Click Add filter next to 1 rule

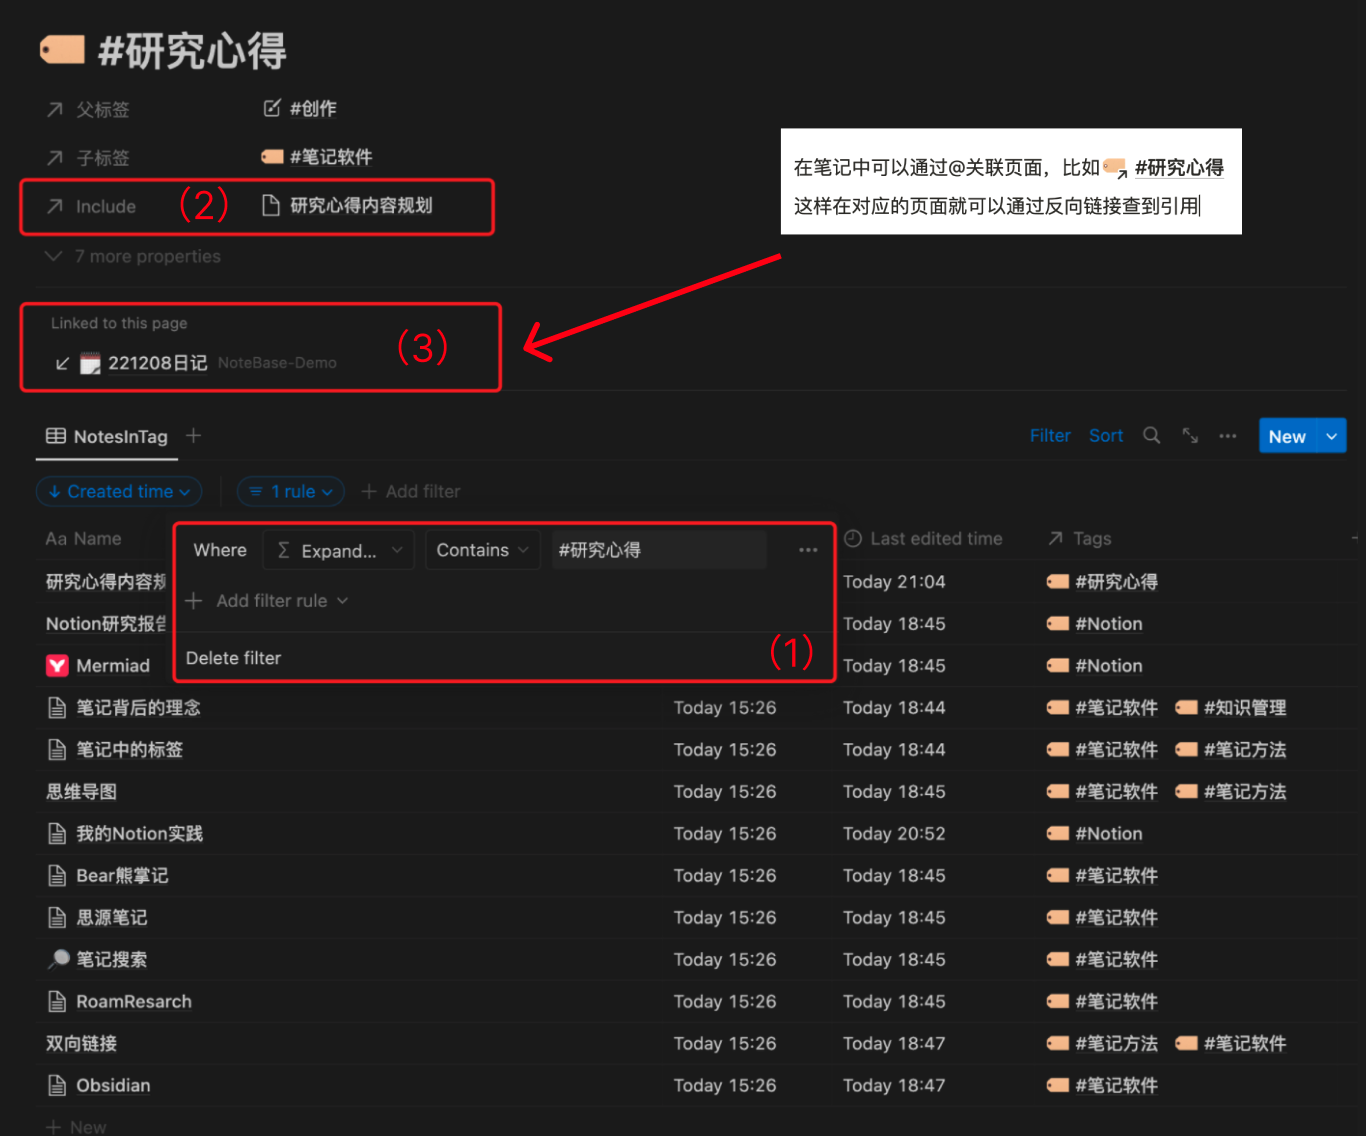click(411, 491)
